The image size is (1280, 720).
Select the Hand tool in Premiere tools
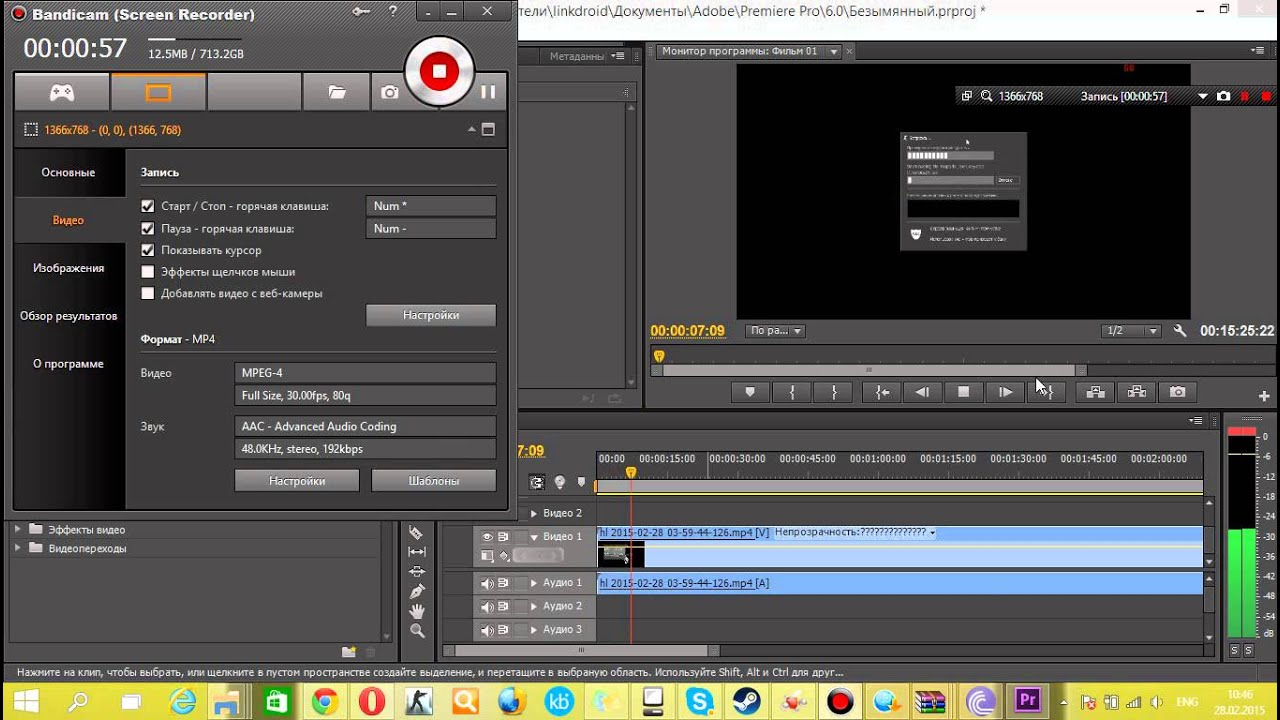point(417,611)
